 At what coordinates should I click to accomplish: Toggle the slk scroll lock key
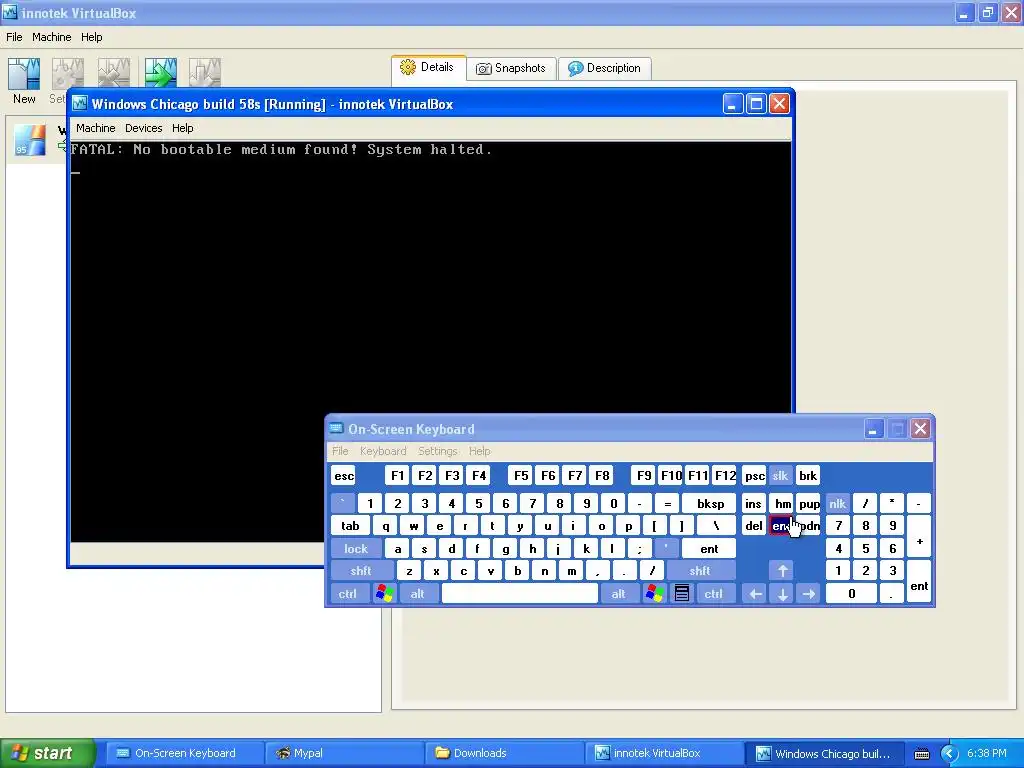point(780,476)
